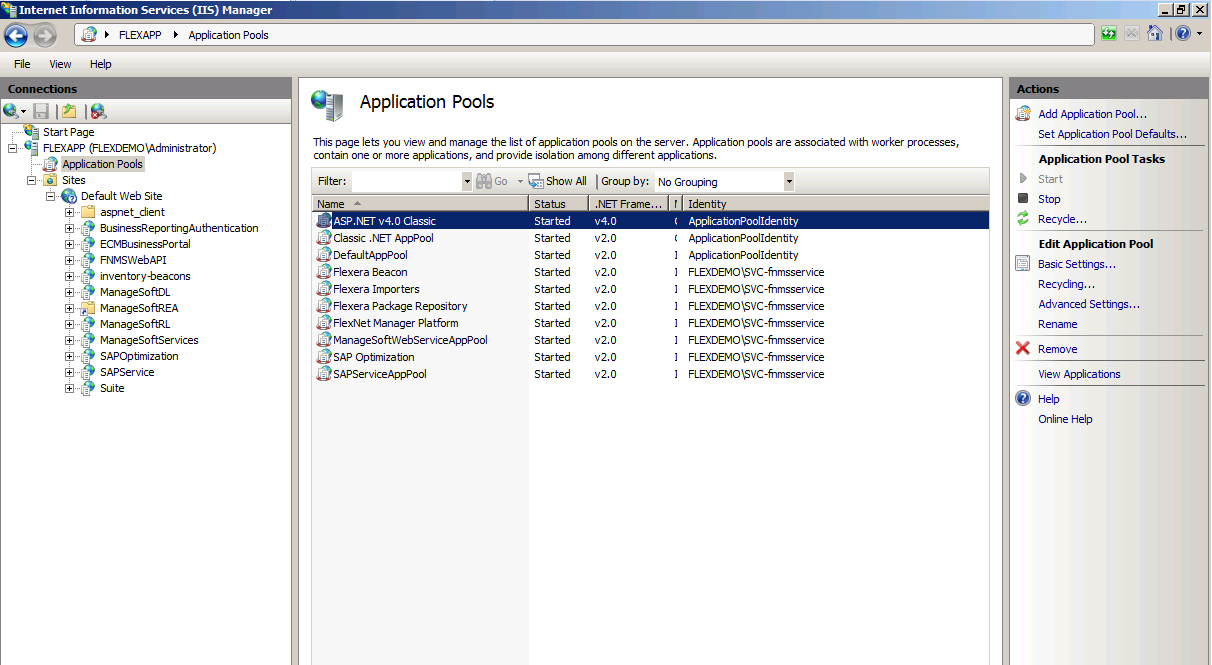Click Online Help link
This screenshot has width=1212, height=665.
[x=1065, y=419]
